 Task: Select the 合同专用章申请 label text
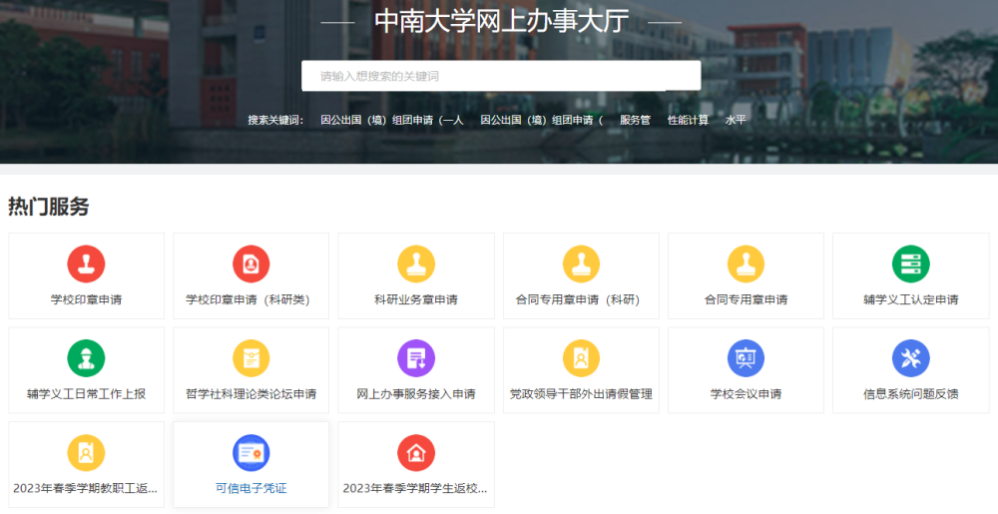(746, 300)
